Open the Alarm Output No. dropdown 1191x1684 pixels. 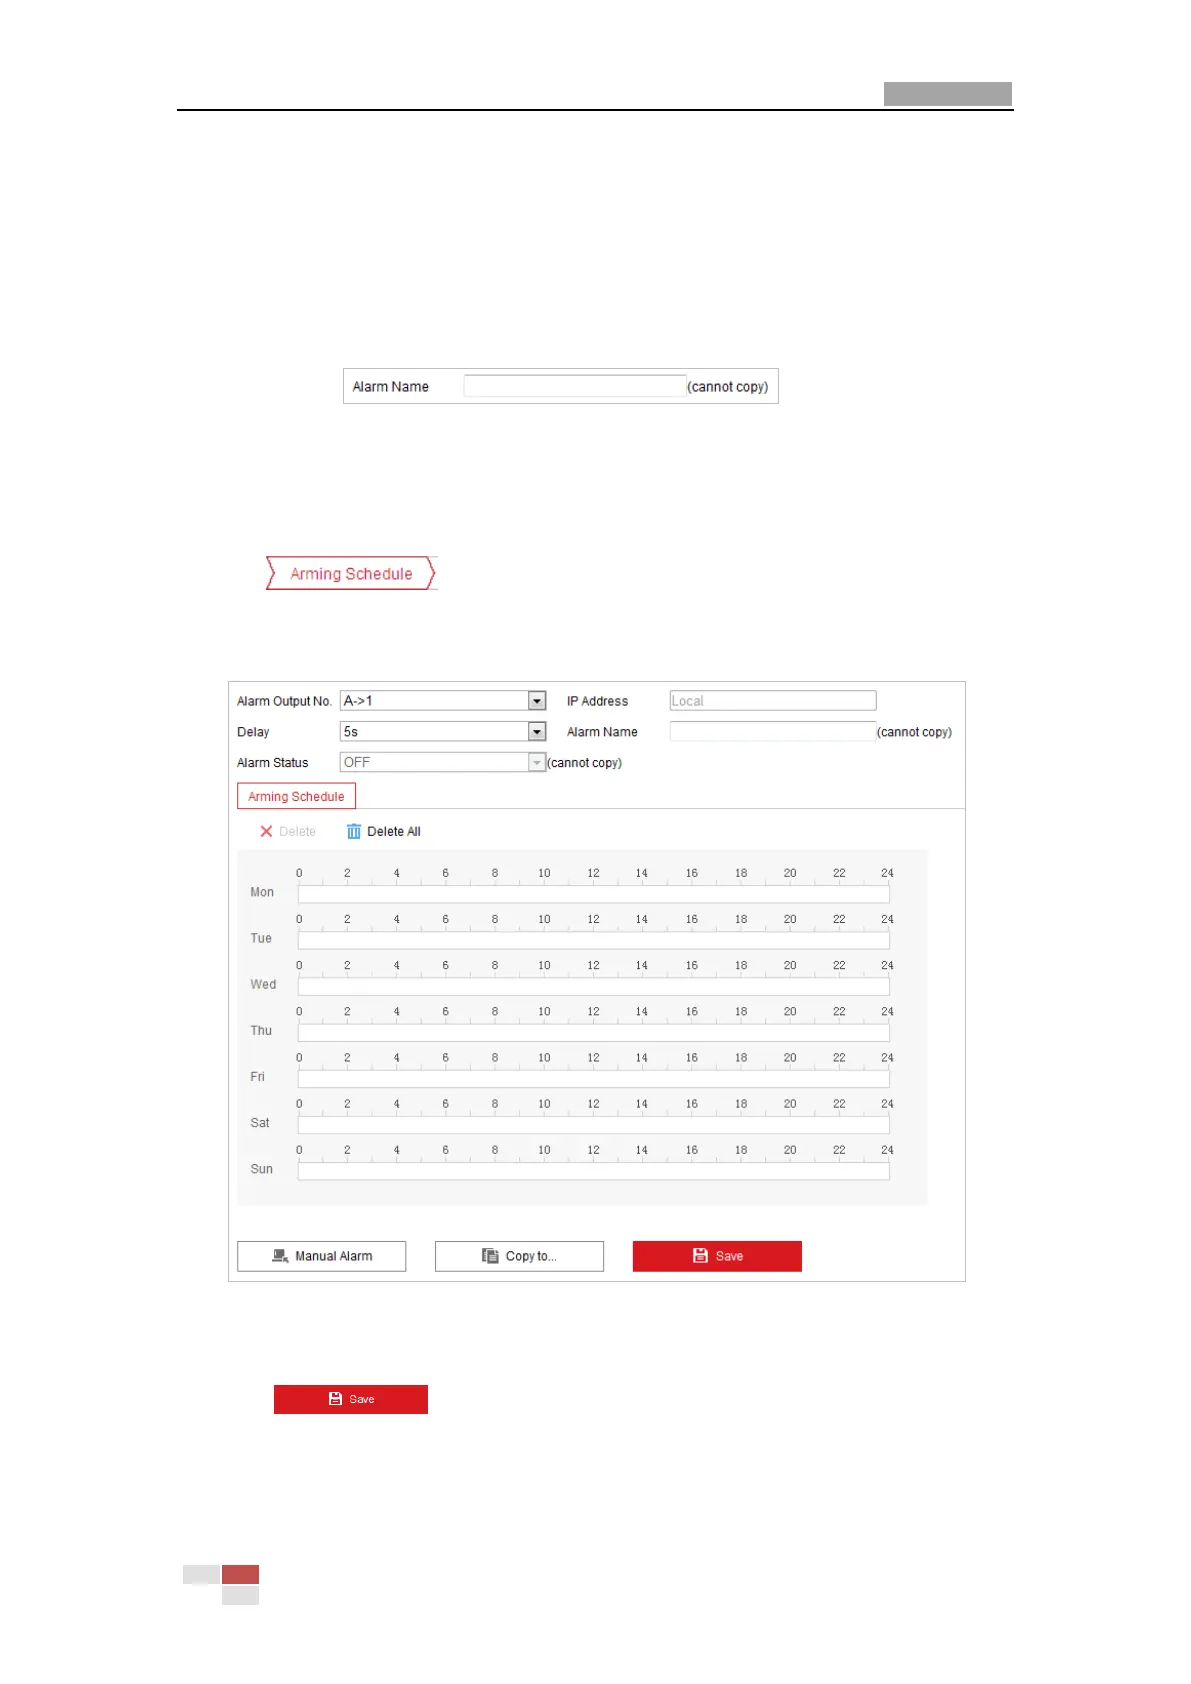click(443, 701)
